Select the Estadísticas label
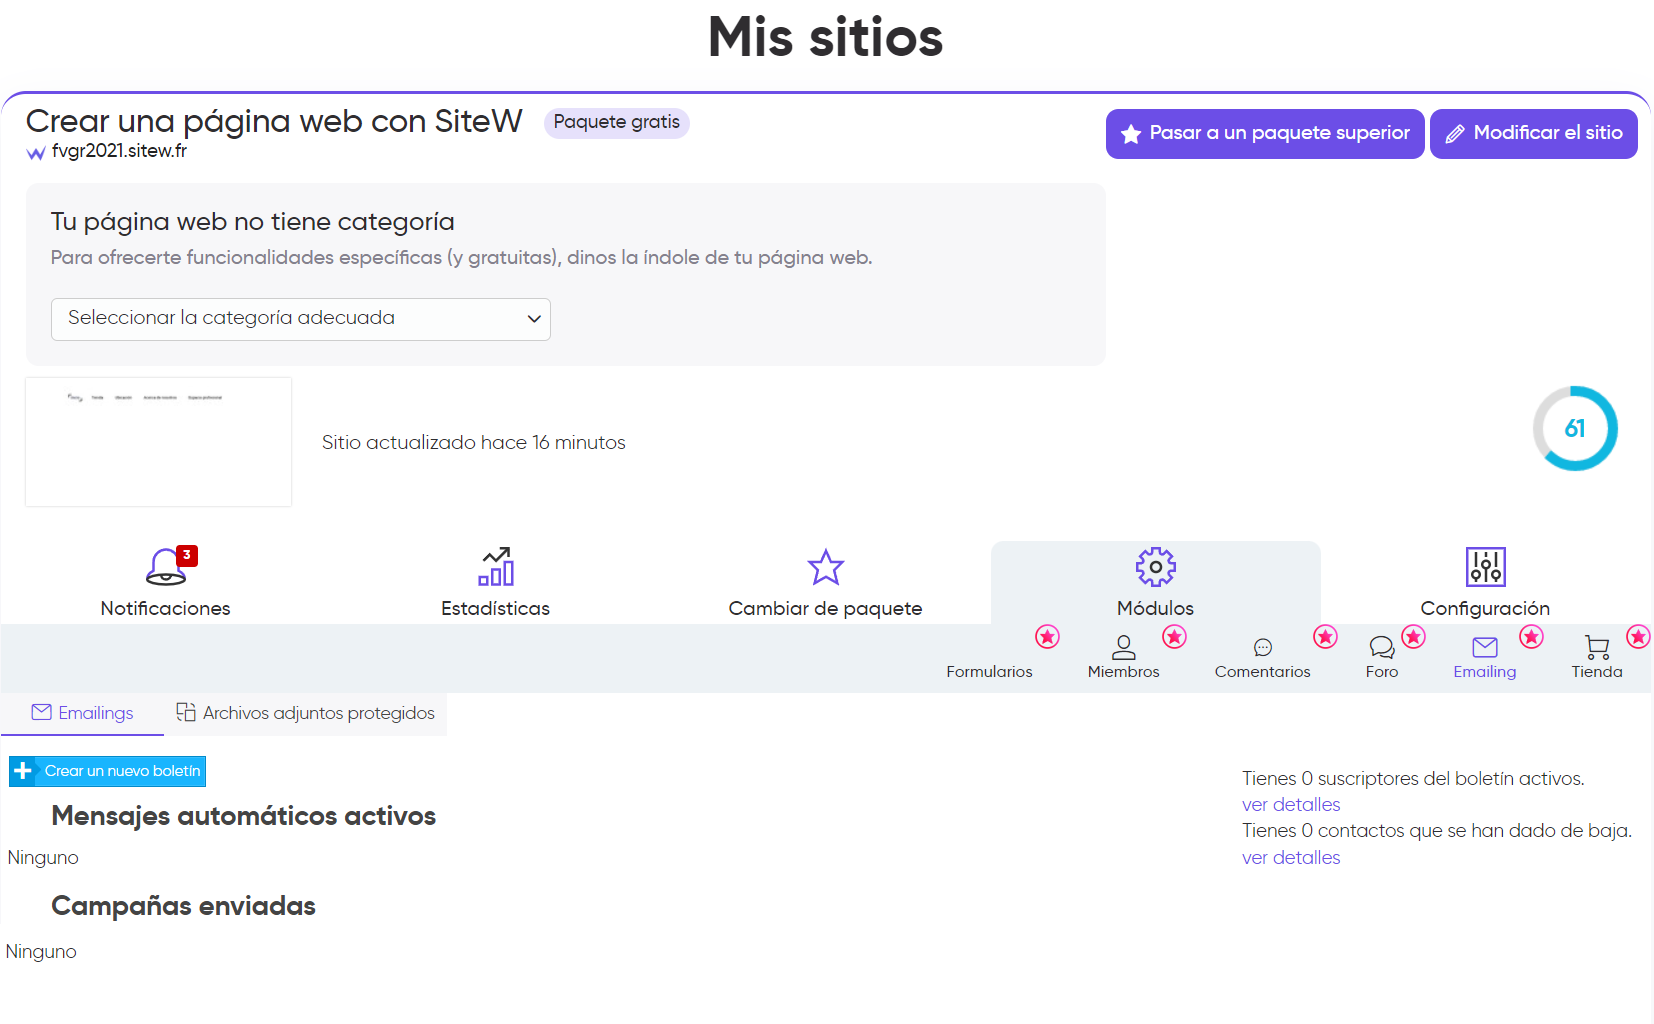Screen dimensions: 1654x1024 point(496,608)
